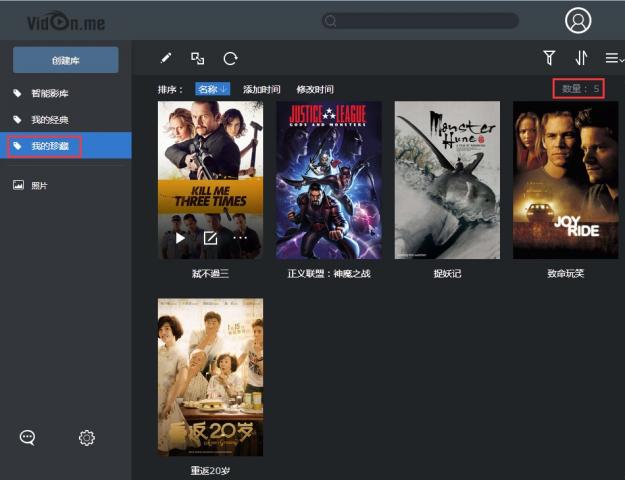Open 我的经典 in the sidebar
The width and height of the screenshot is (625, 480).
[x=50, y=120]
